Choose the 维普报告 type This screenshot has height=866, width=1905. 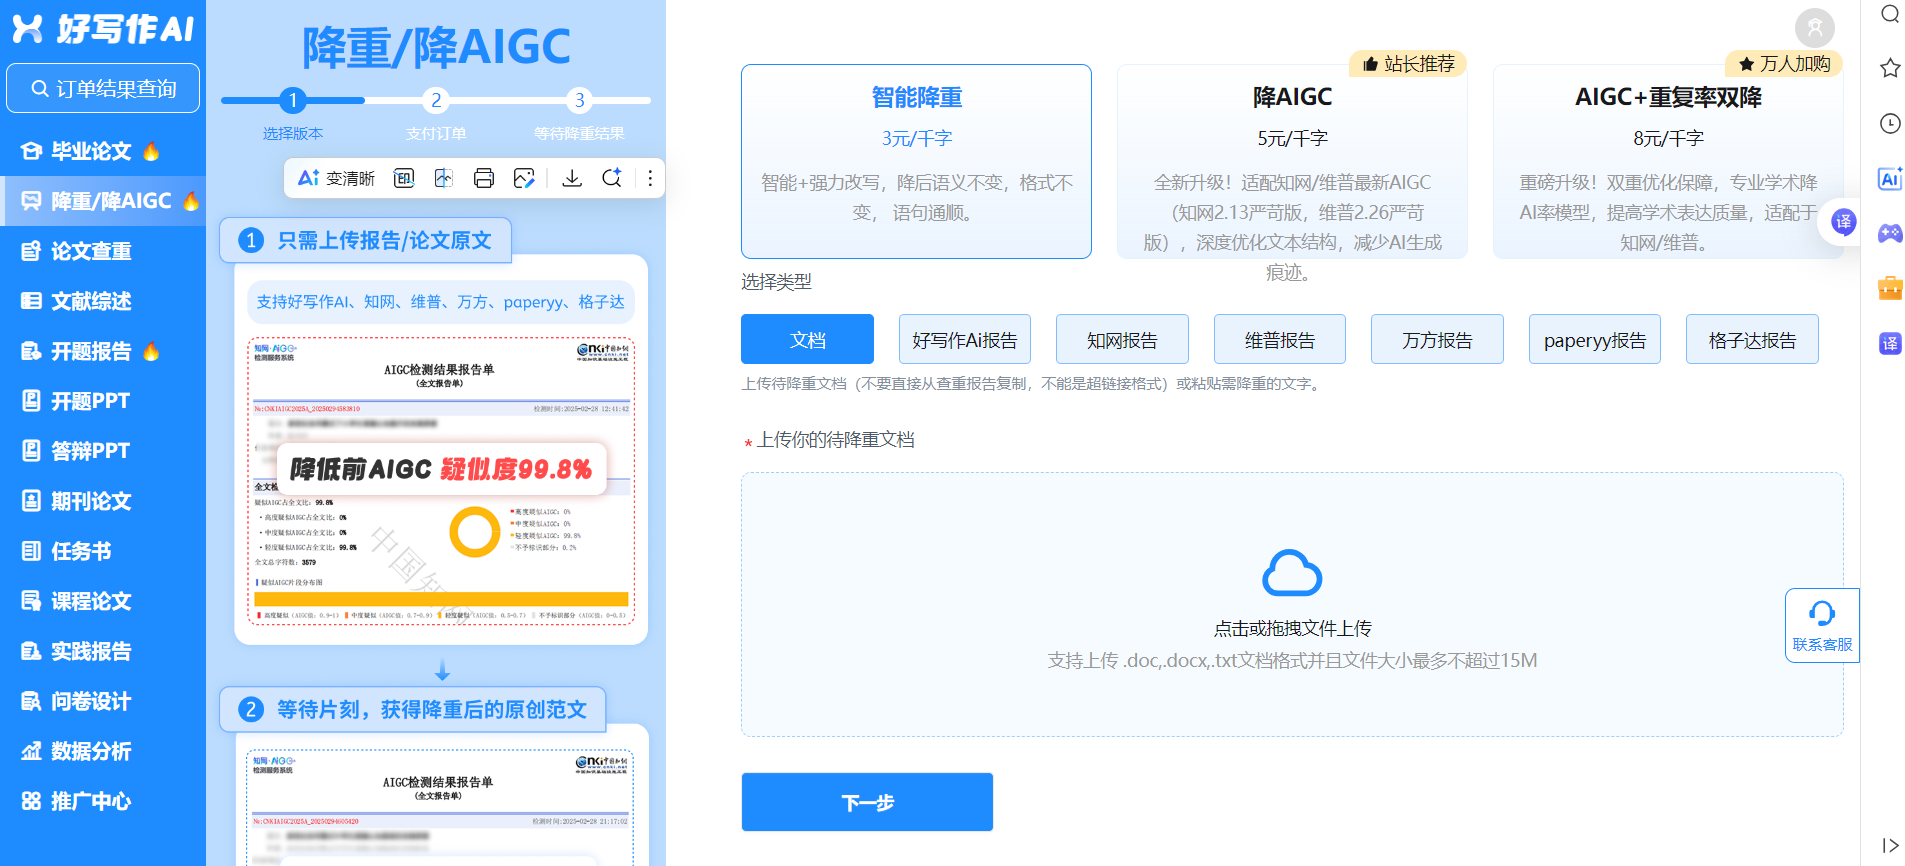click(x=1280, y=339)
